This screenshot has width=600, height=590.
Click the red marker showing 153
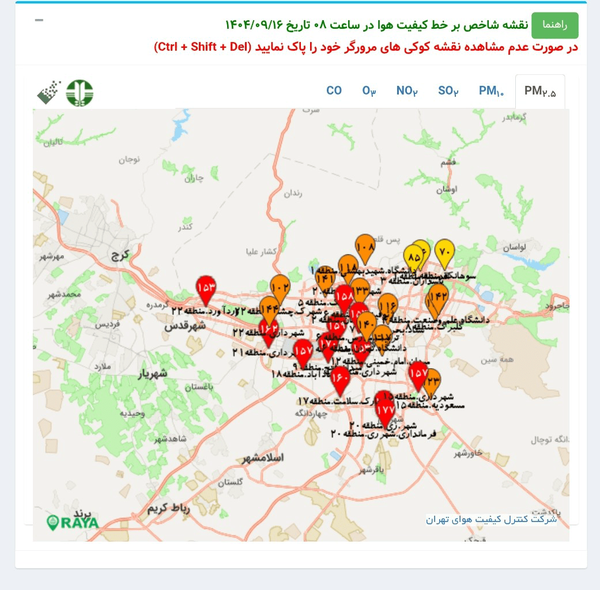205,288
